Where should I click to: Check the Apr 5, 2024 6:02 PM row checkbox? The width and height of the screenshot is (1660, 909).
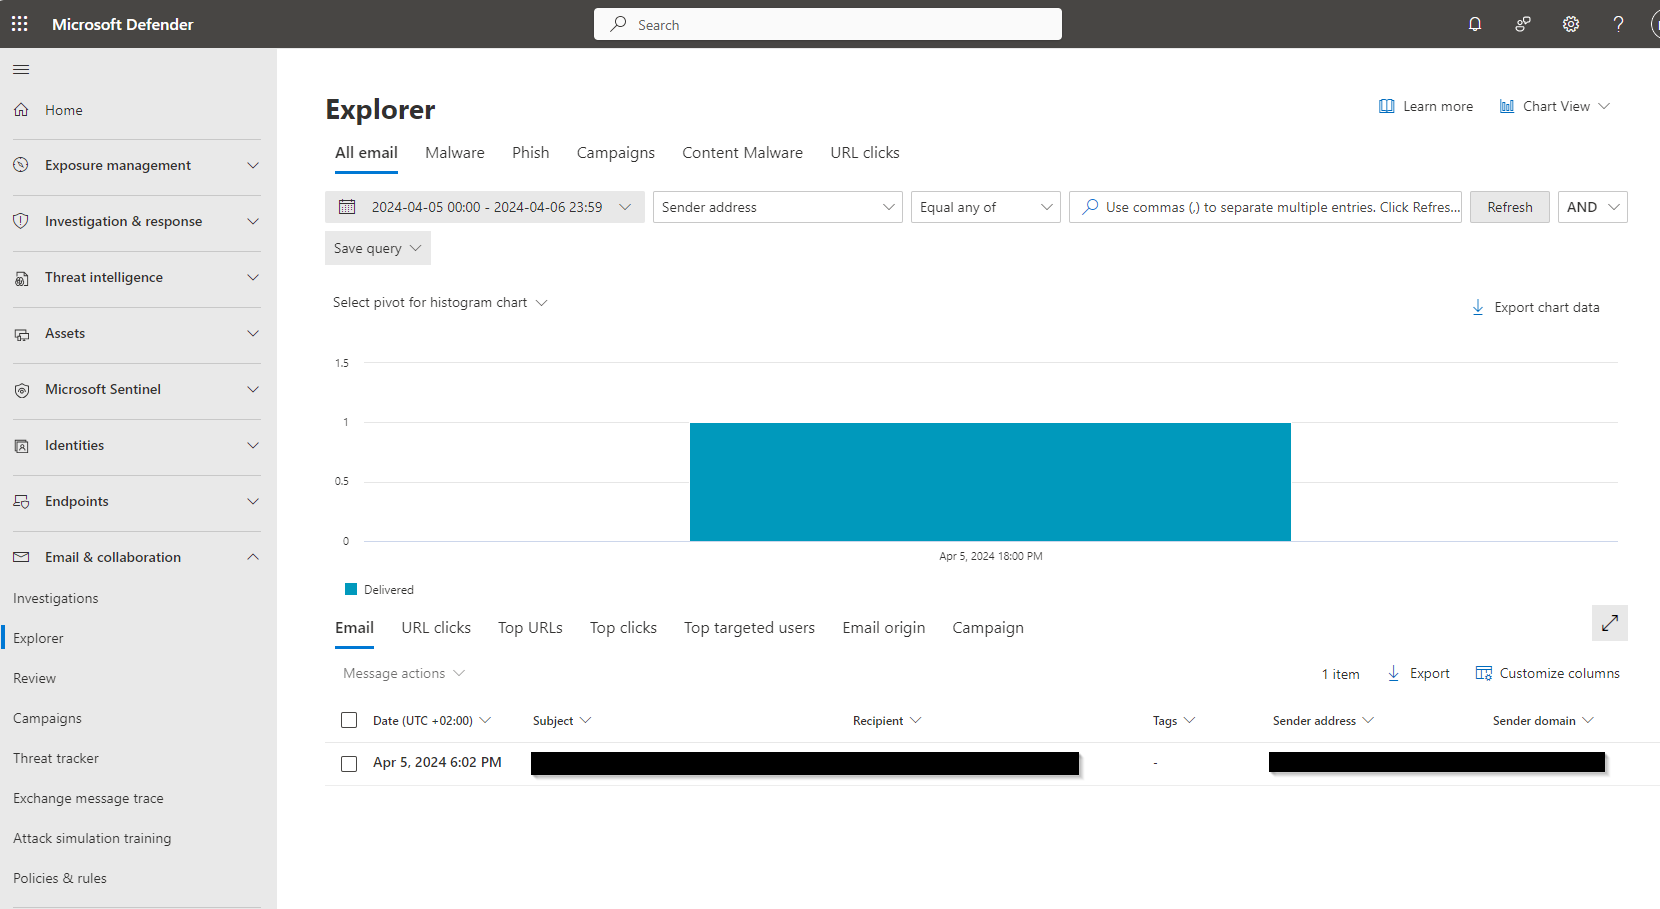349,764
